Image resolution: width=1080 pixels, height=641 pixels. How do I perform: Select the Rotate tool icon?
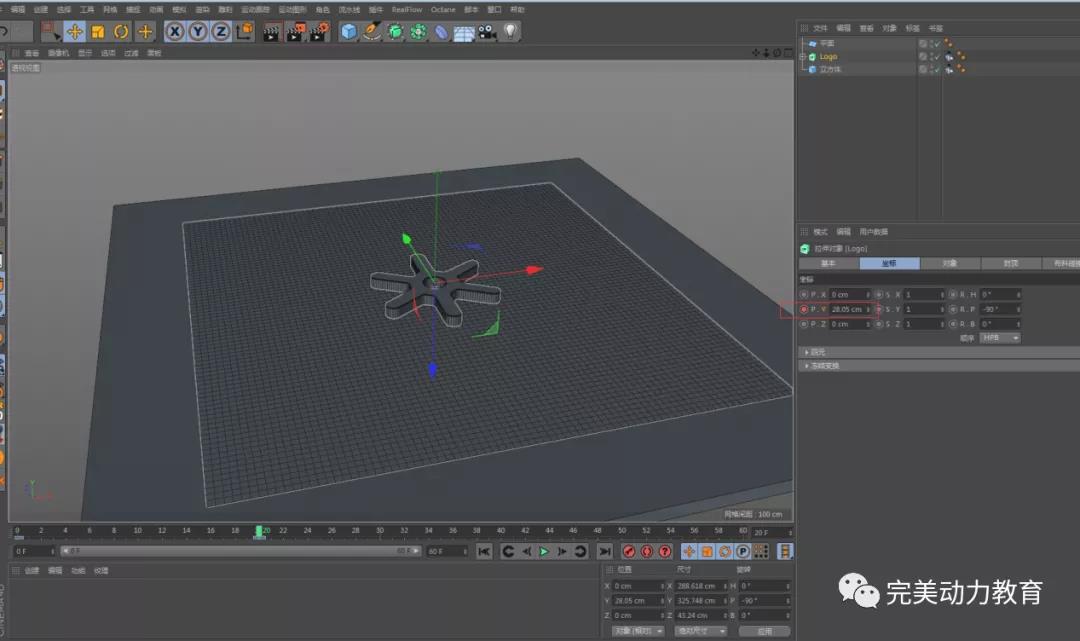pos(121,32)
